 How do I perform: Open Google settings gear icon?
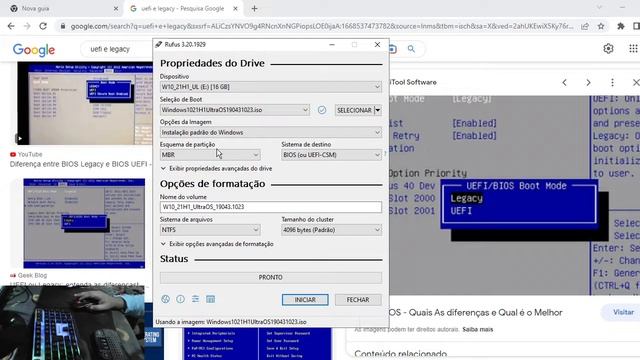pos(608,49)
